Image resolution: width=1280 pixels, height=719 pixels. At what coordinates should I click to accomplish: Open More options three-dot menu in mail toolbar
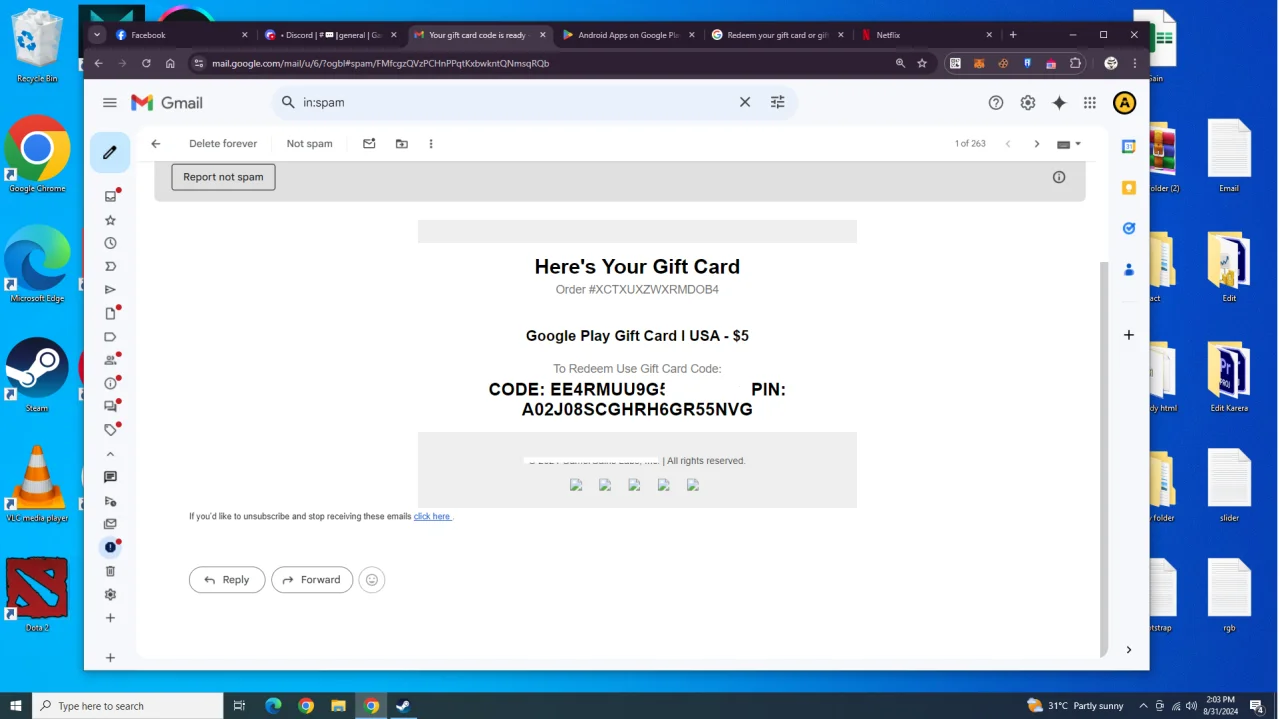[431, 144]
